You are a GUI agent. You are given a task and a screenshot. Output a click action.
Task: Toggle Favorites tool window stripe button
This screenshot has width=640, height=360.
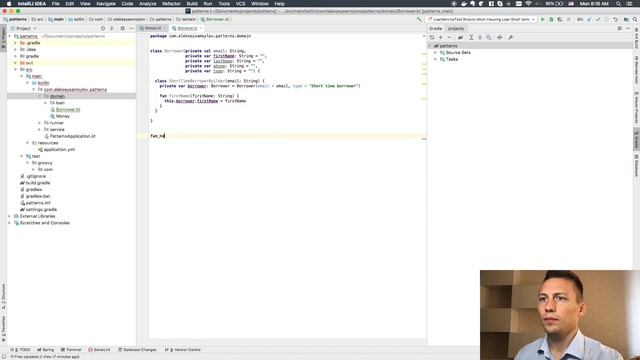pyautogui.click(x=3, y=329)
